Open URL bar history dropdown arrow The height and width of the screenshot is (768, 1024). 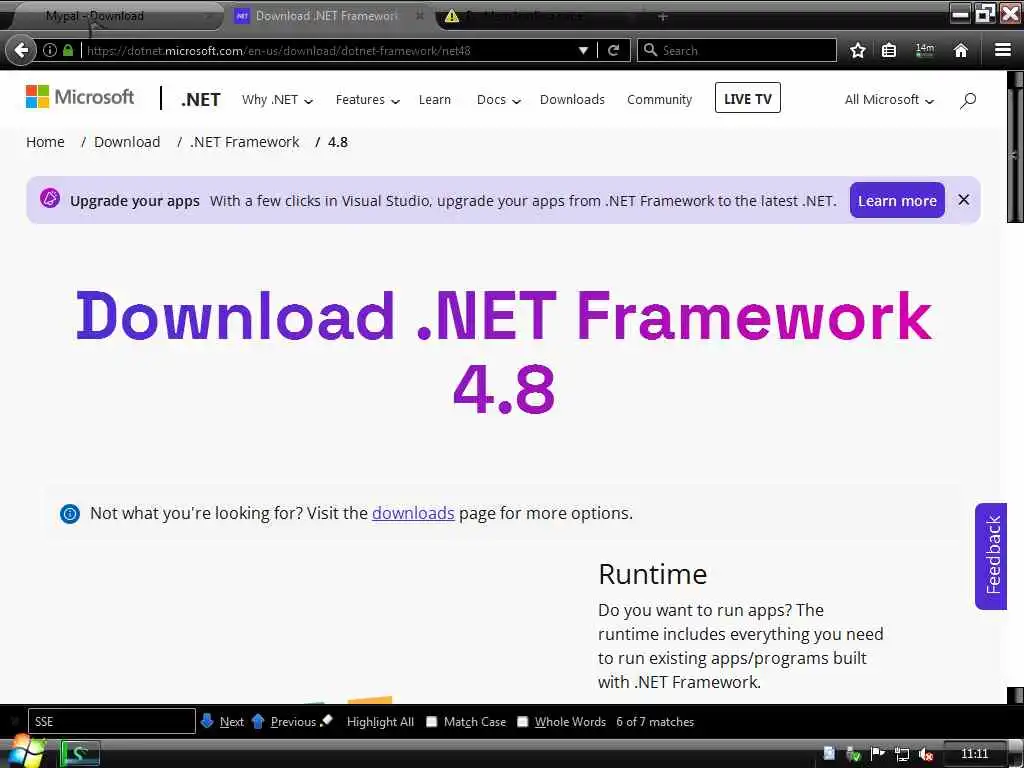tap(583, 50)
